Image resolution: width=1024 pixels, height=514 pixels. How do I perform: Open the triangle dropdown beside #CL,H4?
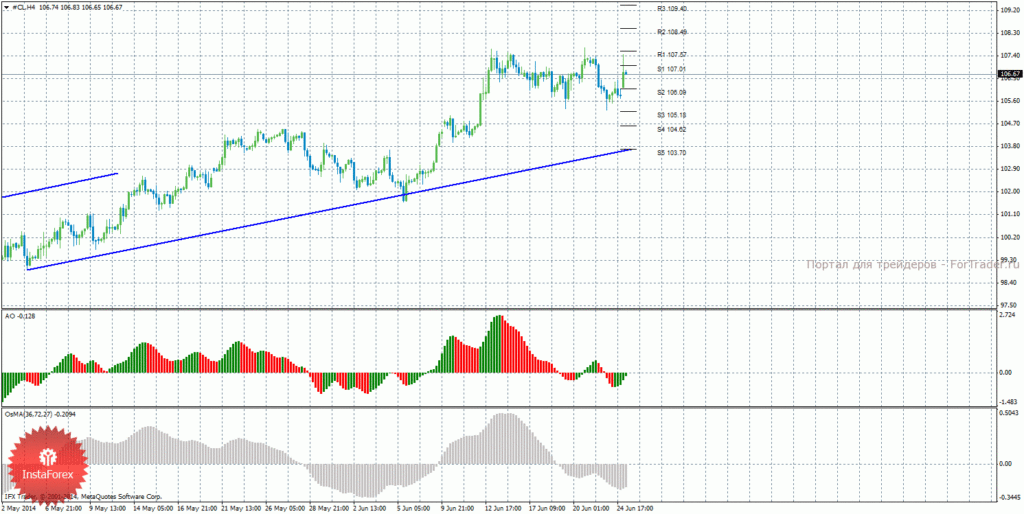coord(7,7)
